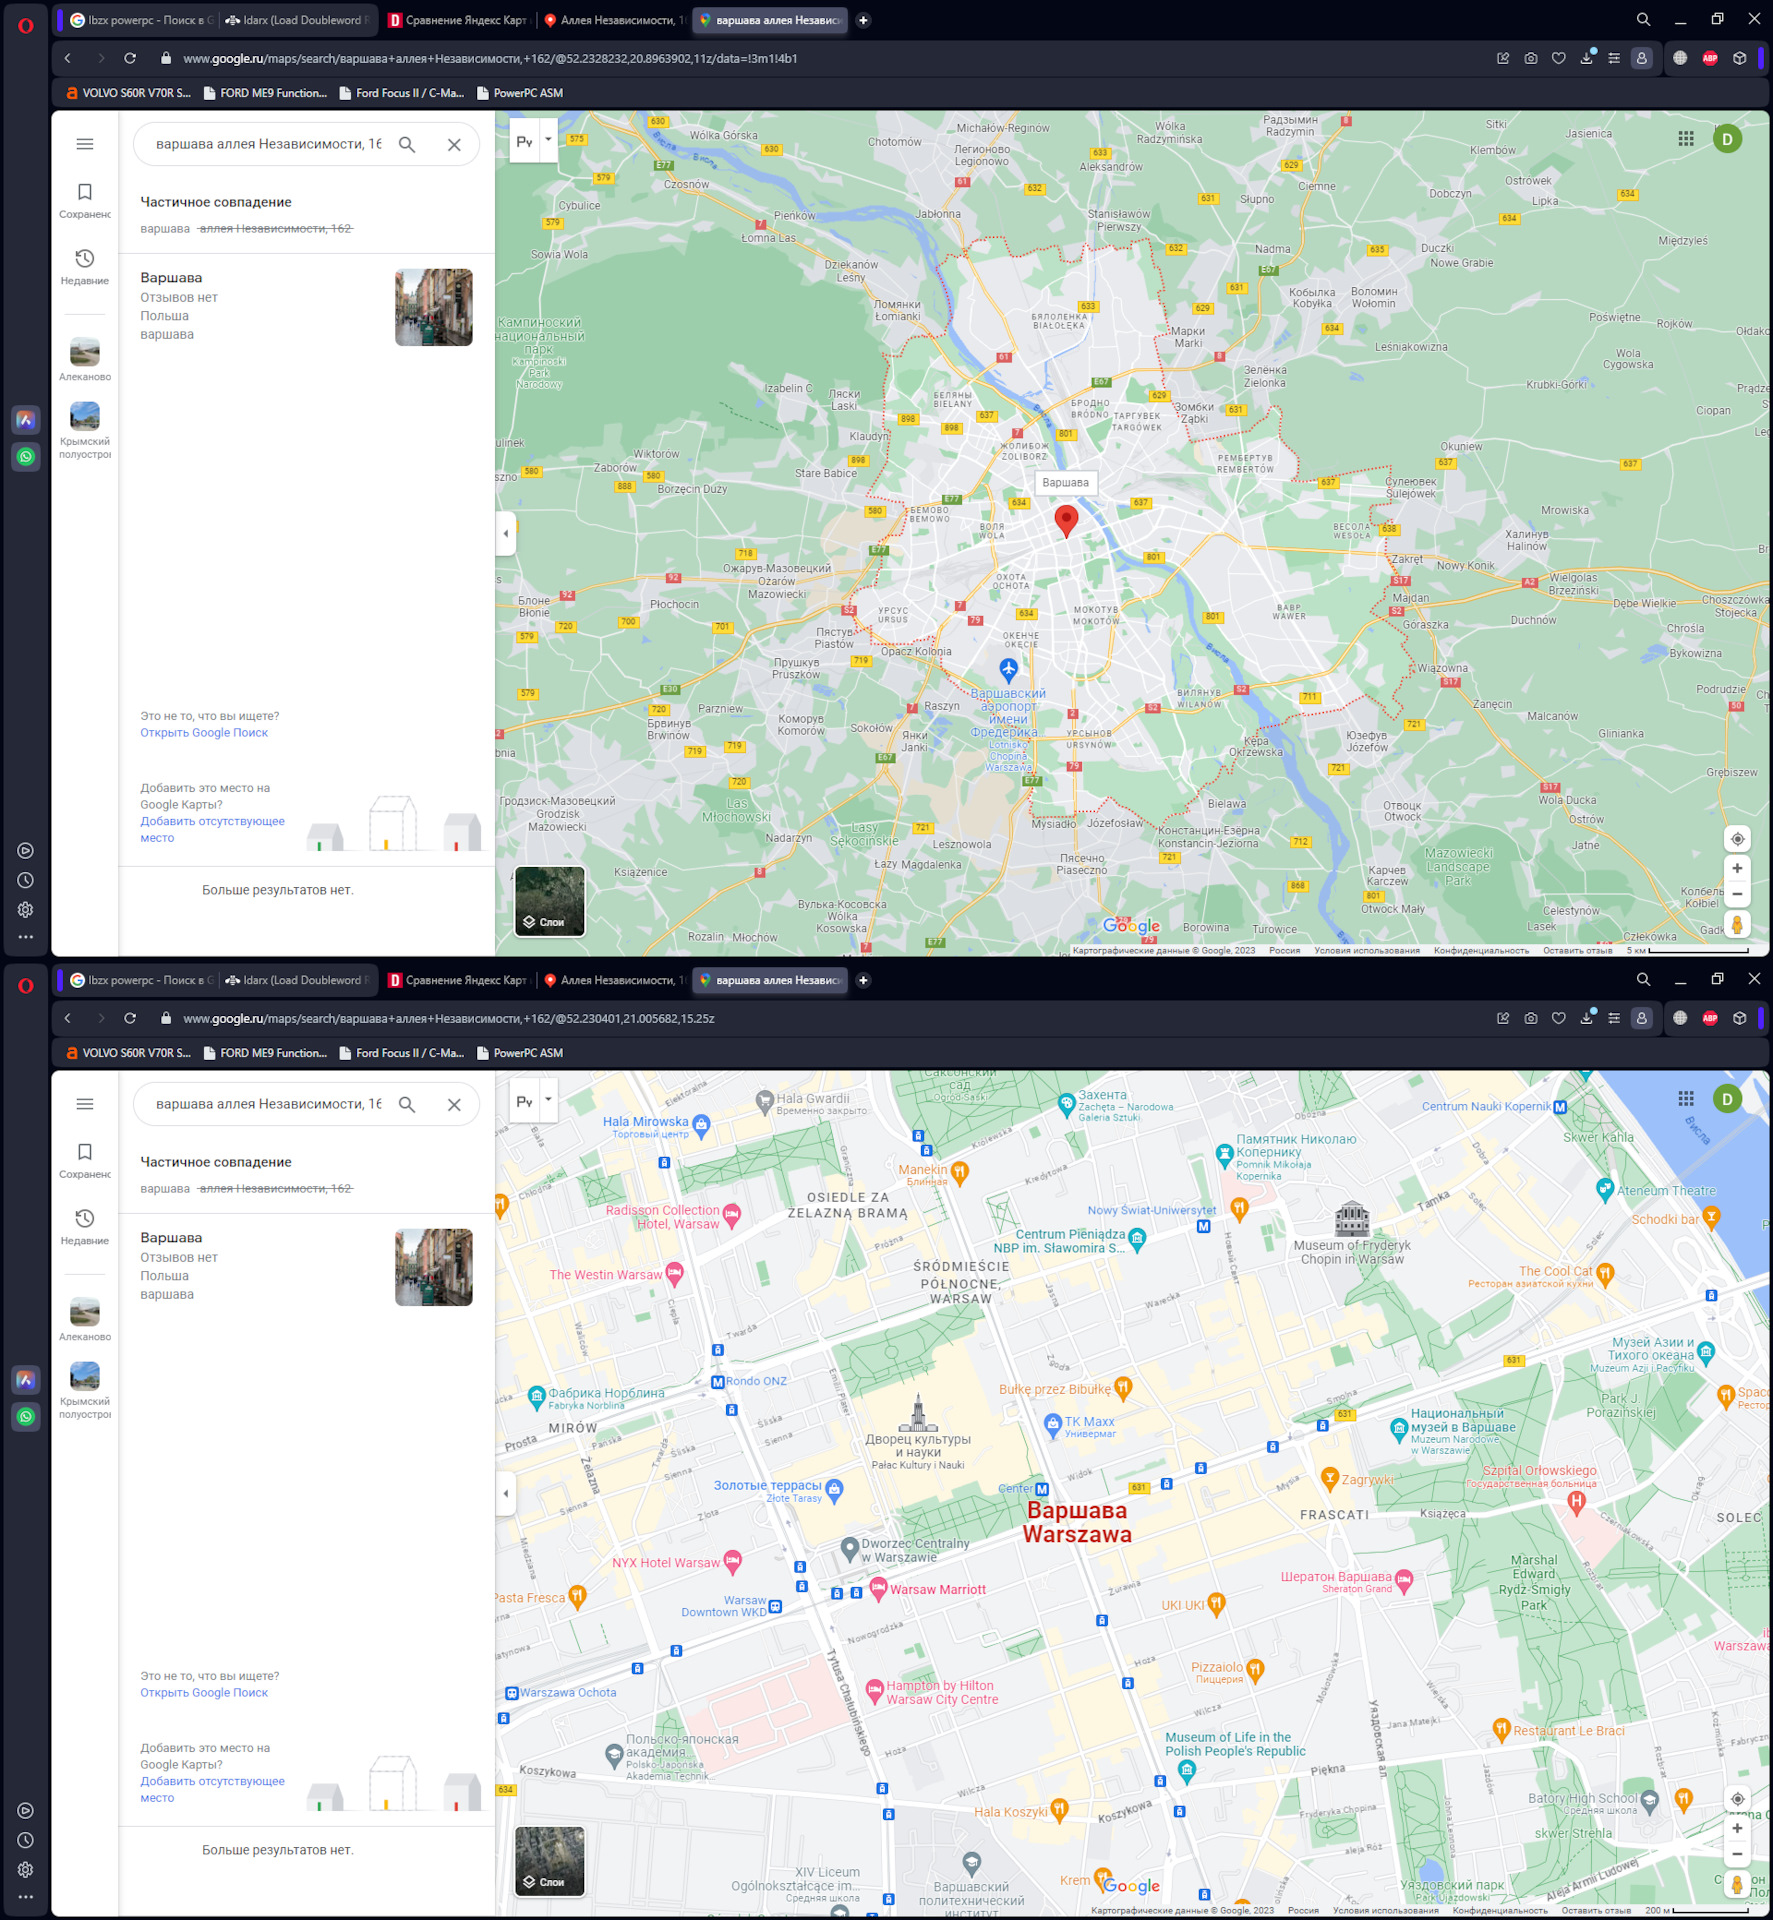Open the WhatsApp sidebar icon in upper Opera
Viewport: 1773px width, 1920px height.
pyautogui.click(x=26, y=456)
